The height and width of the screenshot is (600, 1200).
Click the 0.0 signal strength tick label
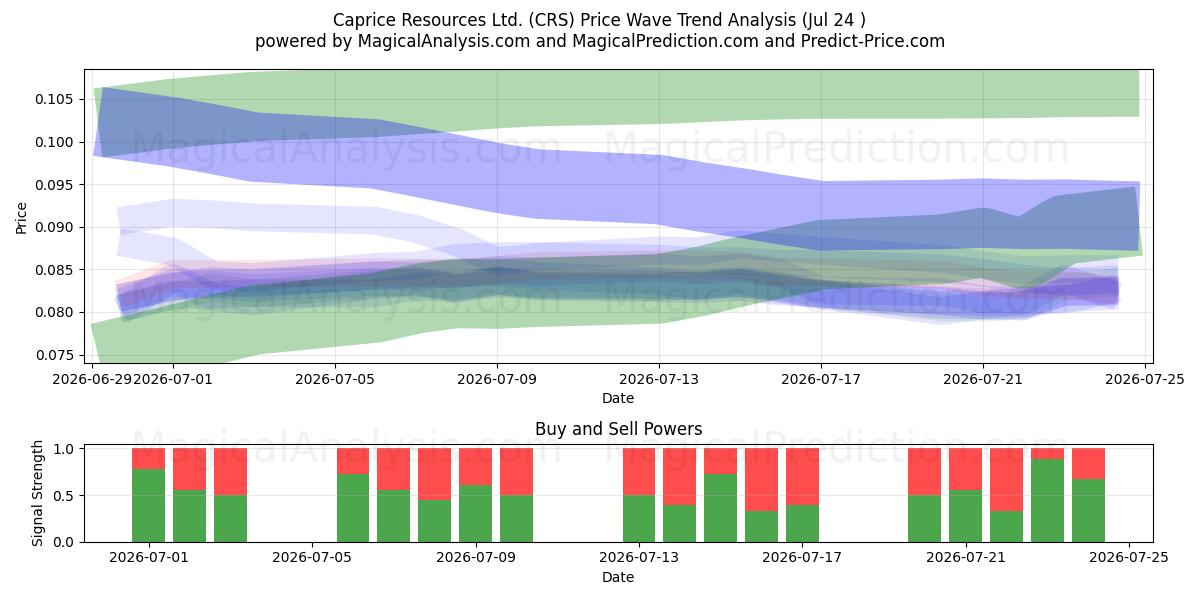click(66, 542)
